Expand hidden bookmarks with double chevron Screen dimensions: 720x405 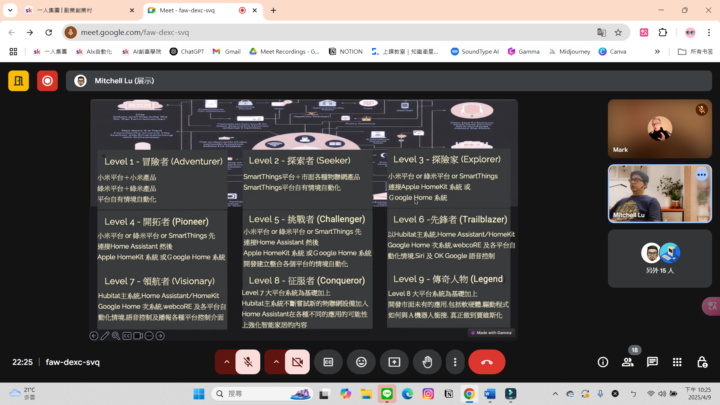[657, 51]
